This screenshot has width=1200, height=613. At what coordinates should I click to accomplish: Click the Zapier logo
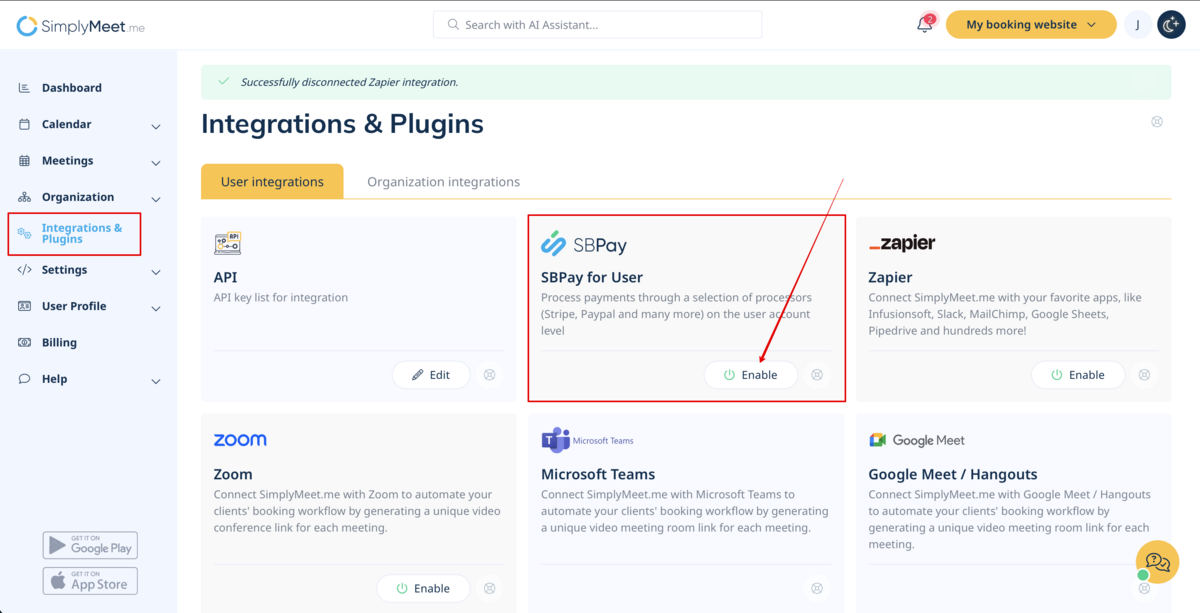[x=902, y=243]
